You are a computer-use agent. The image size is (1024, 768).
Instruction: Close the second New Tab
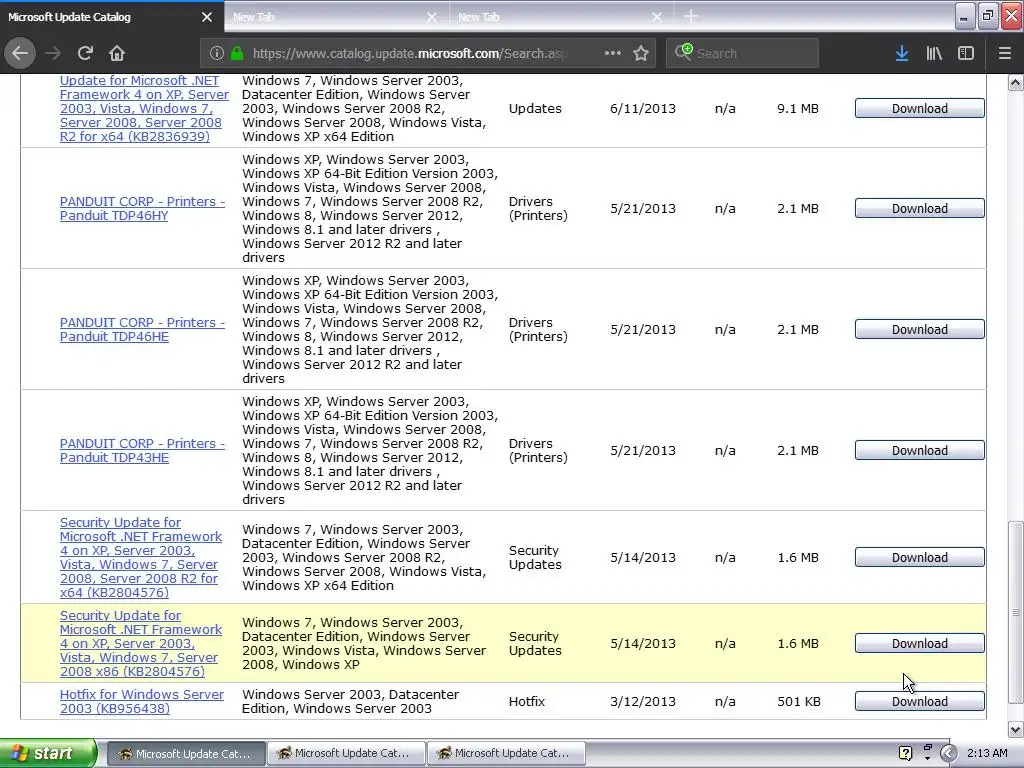[x=657, y=17]
